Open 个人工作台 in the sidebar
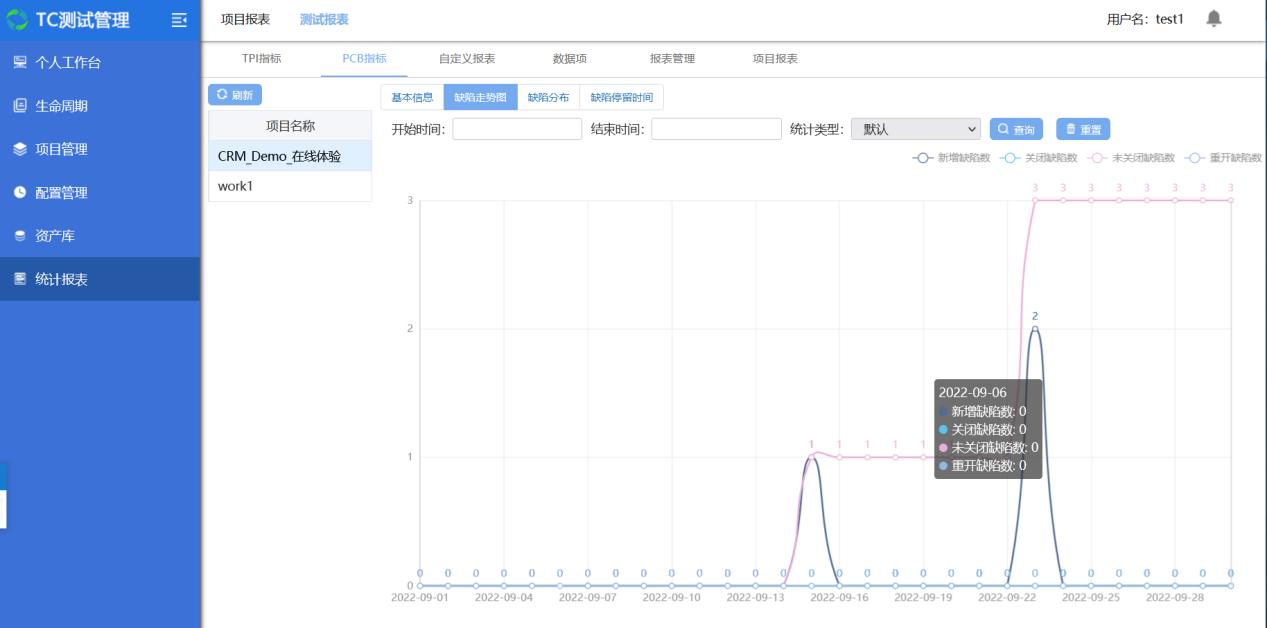Image resolution: width=1267 pixels, height=628 pixels. point(67,63)
